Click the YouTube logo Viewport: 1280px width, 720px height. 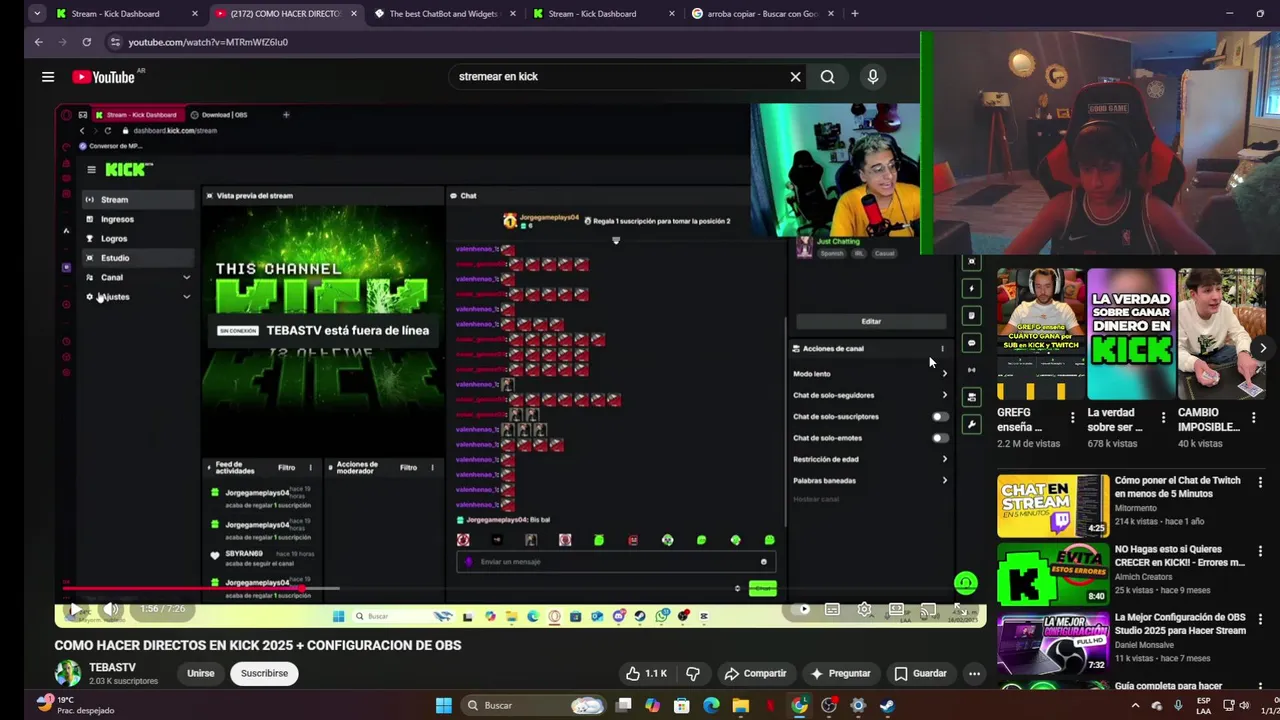point(103,77)
